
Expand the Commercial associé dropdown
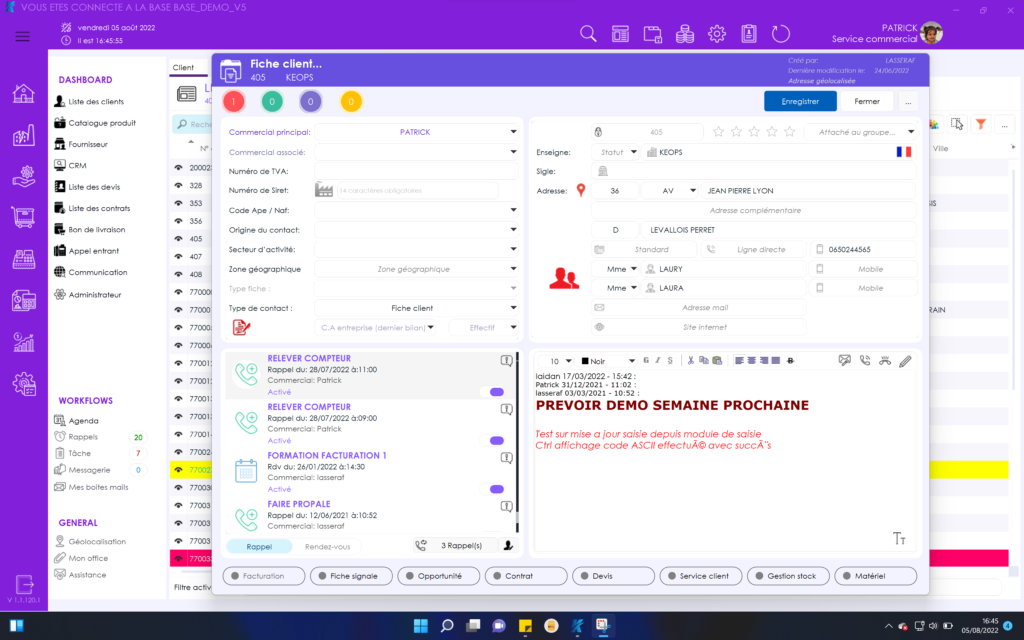pos(513,152)
